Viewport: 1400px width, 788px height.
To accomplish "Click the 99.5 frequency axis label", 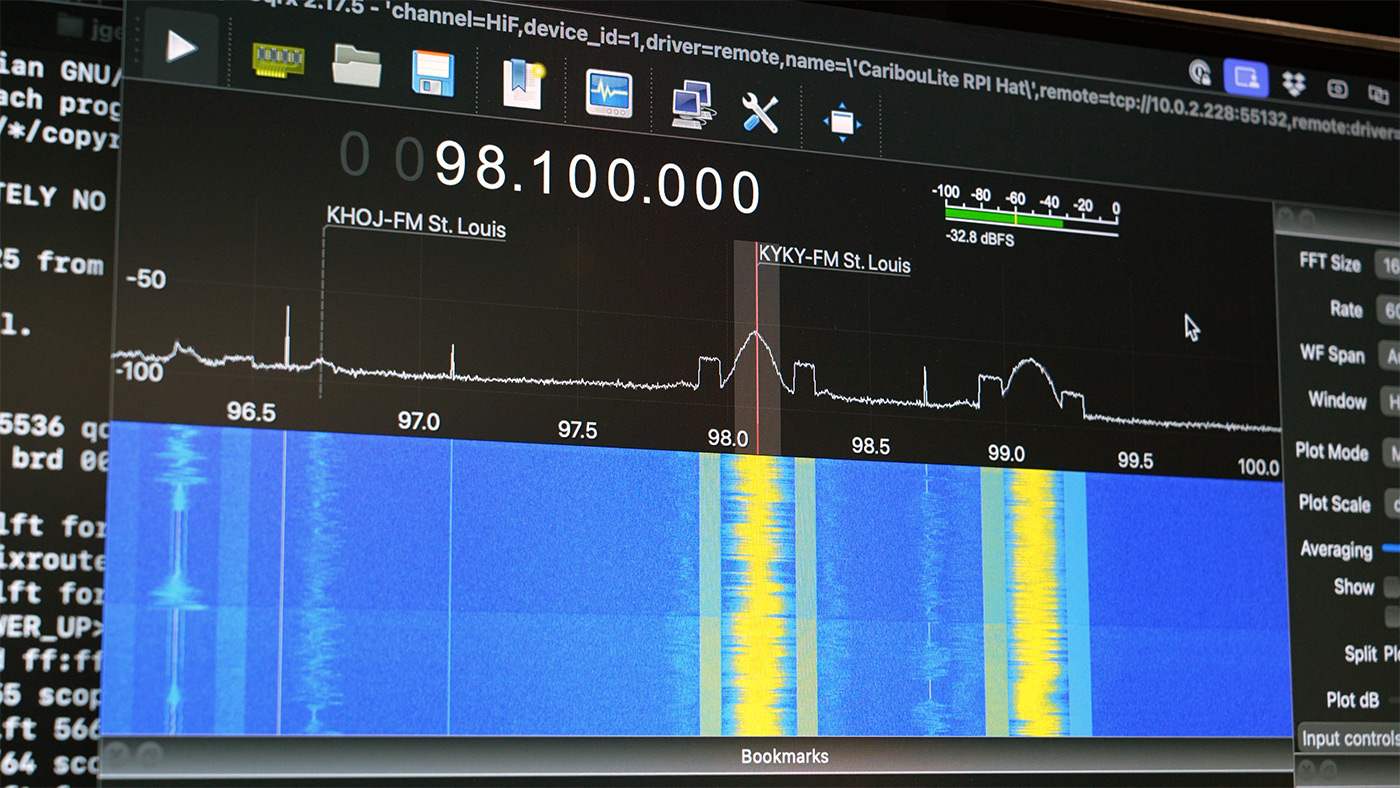I will 1135,460.
